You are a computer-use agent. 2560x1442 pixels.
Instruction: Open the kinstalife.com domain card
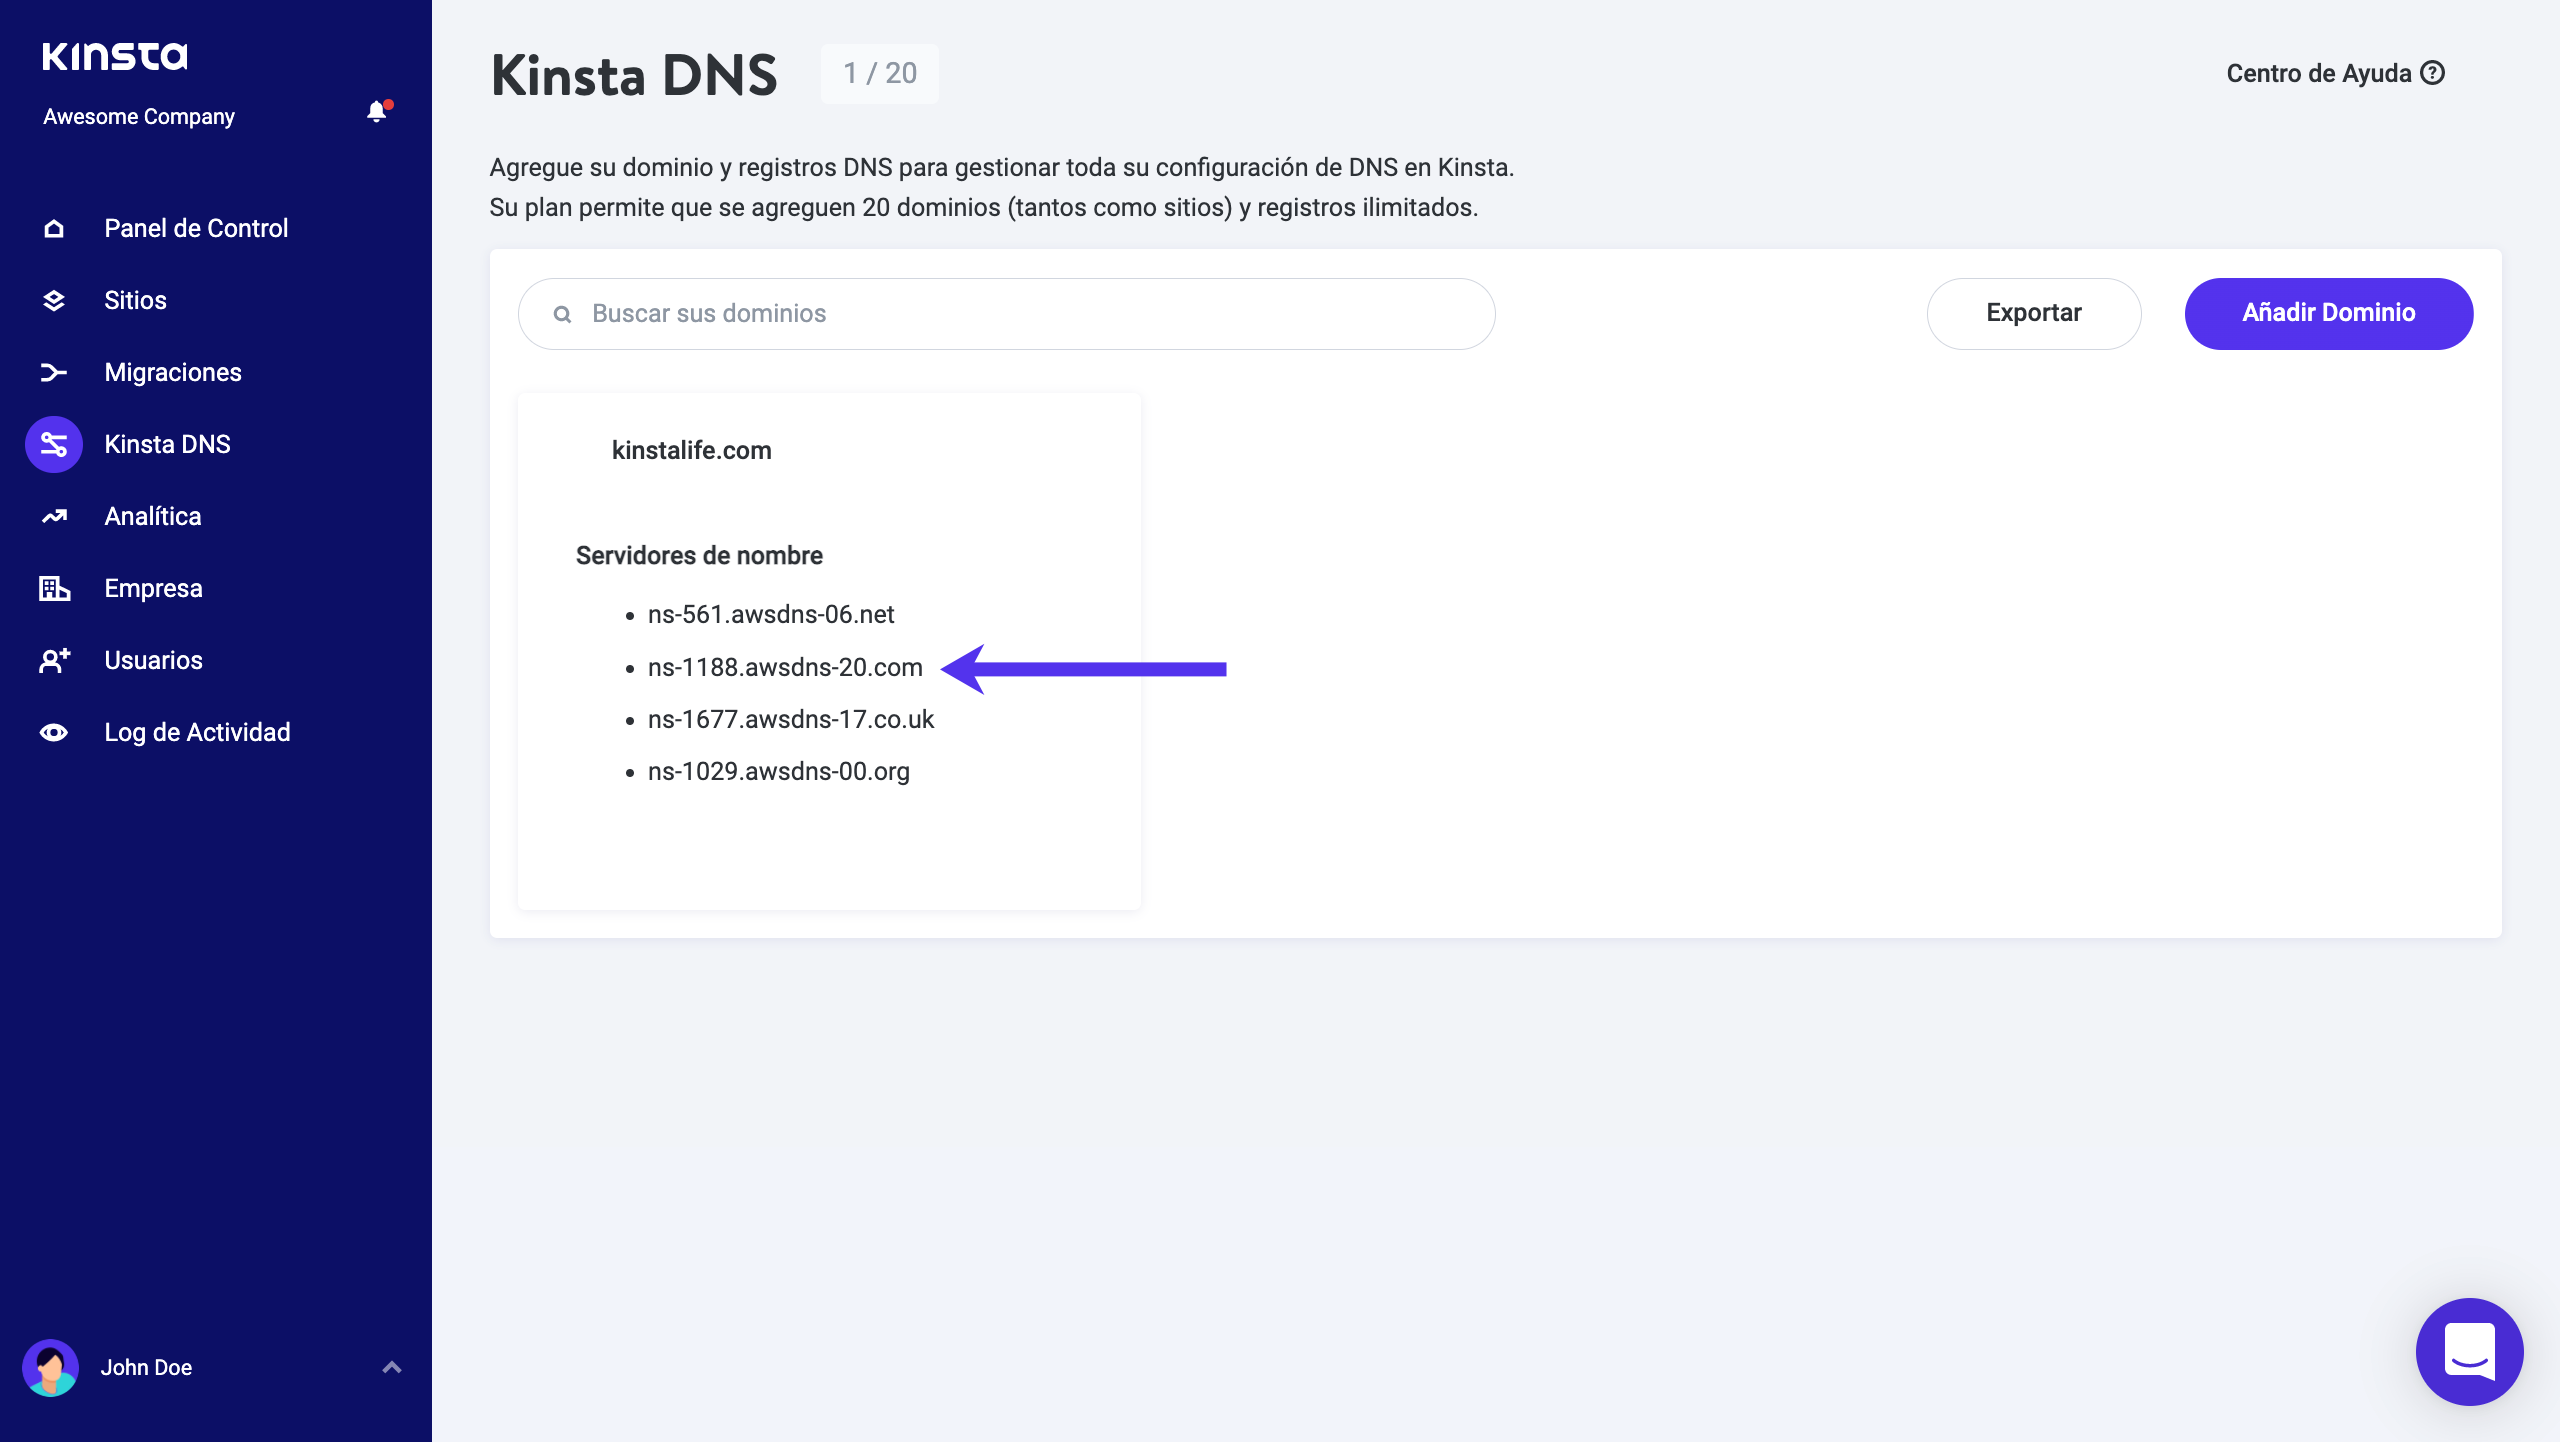pos(691,451)
